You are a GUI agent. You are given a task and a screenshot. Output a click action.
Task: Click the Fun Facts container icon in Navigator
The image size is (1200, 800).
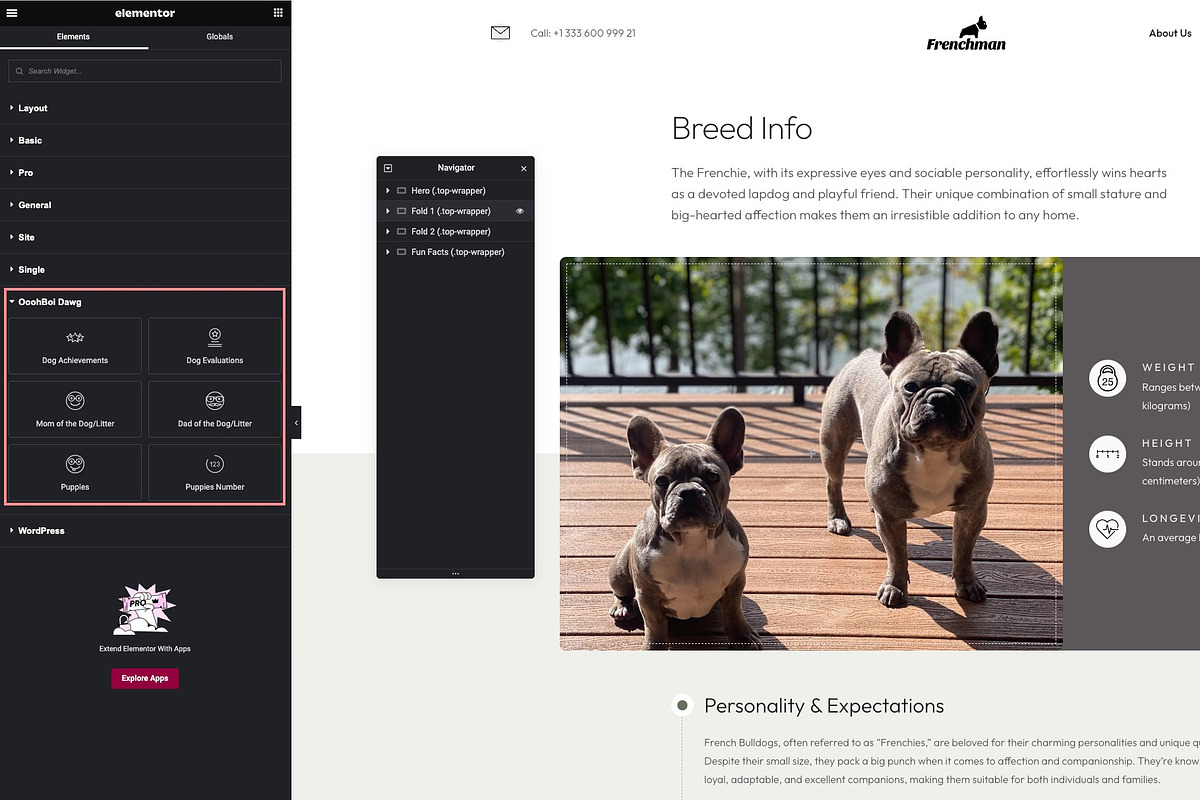point(401,252)
